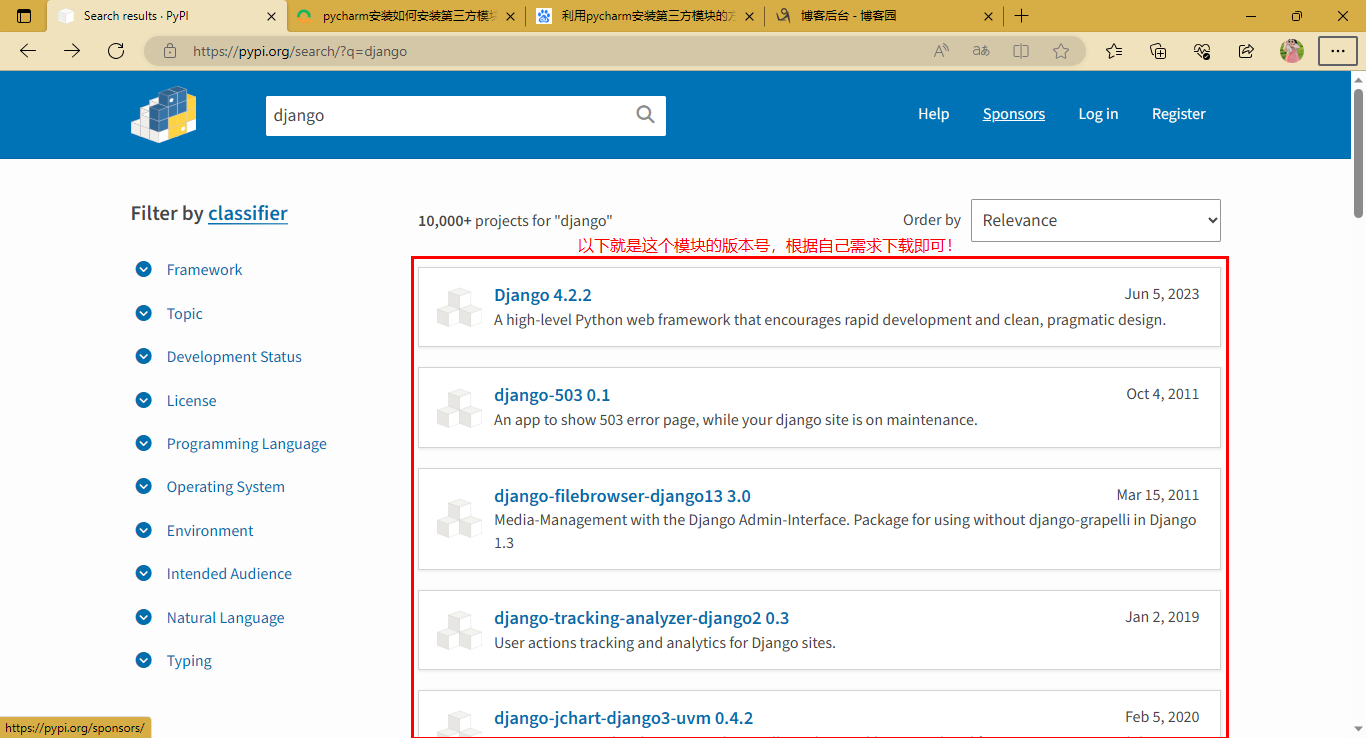Click the Register link
Screen dimensions: 1366x738
pyautogui.click(x=1179, y=114)
